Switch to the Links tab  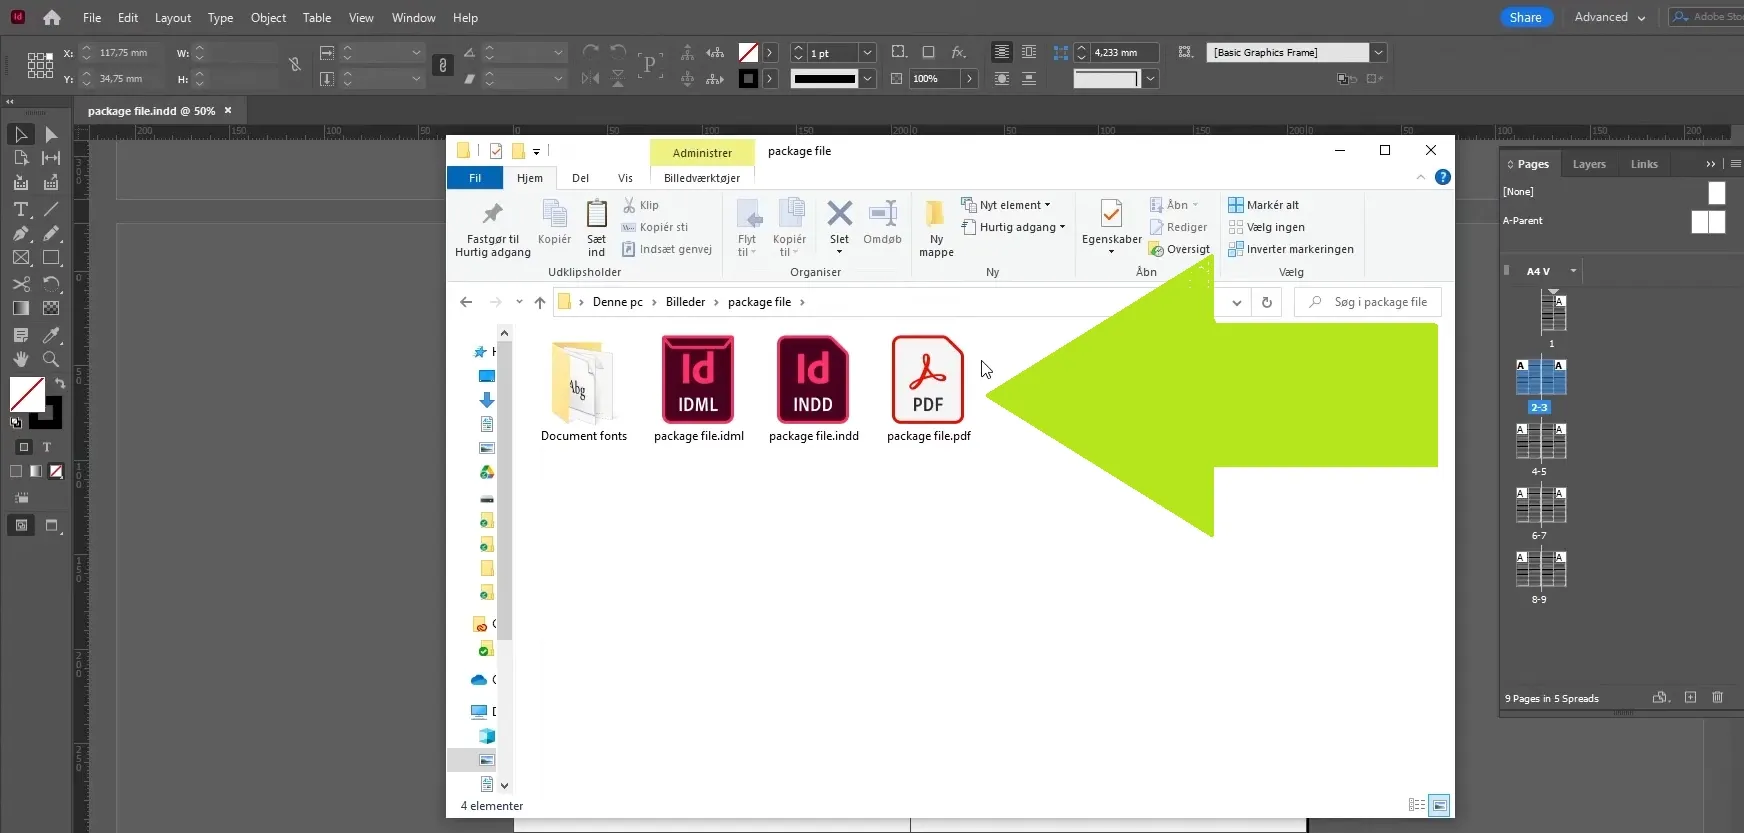1644,164
